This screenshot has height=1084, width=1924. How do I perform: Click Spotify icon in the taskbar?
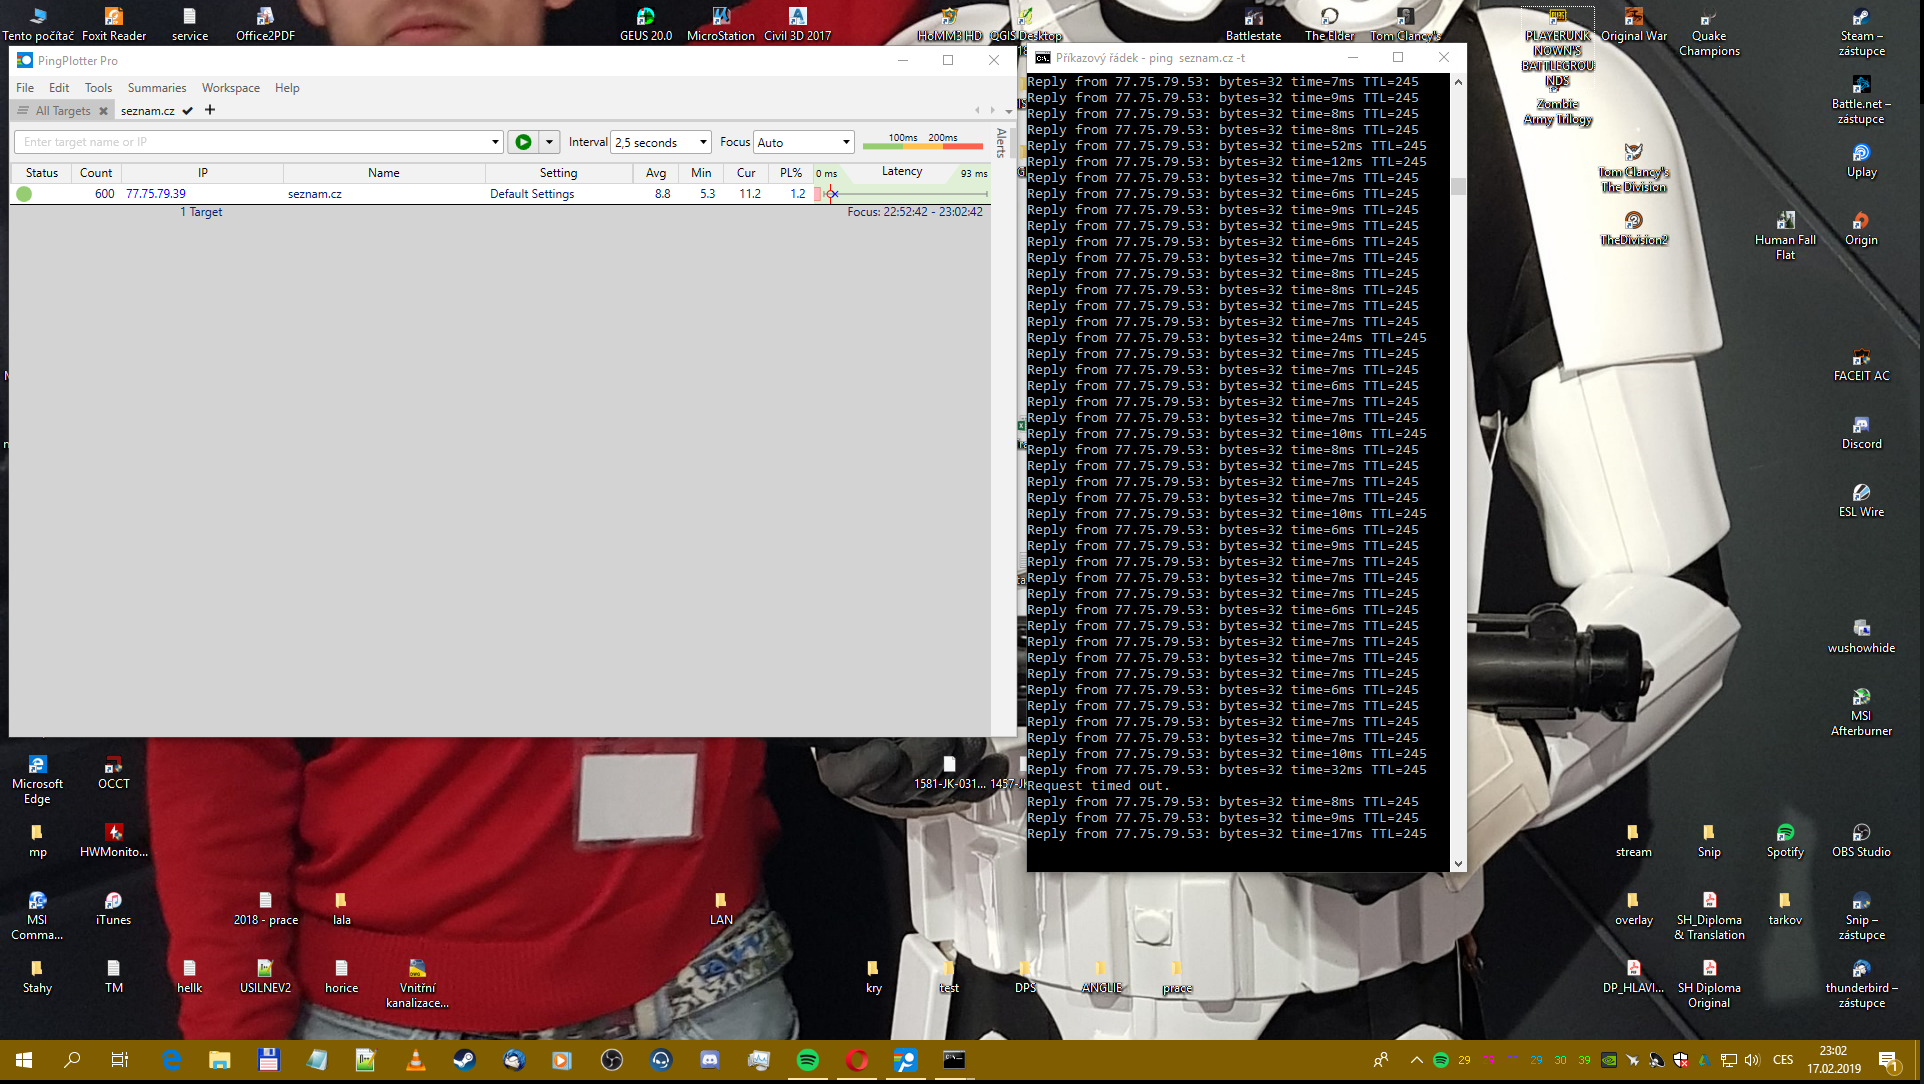click(807, 1060)
